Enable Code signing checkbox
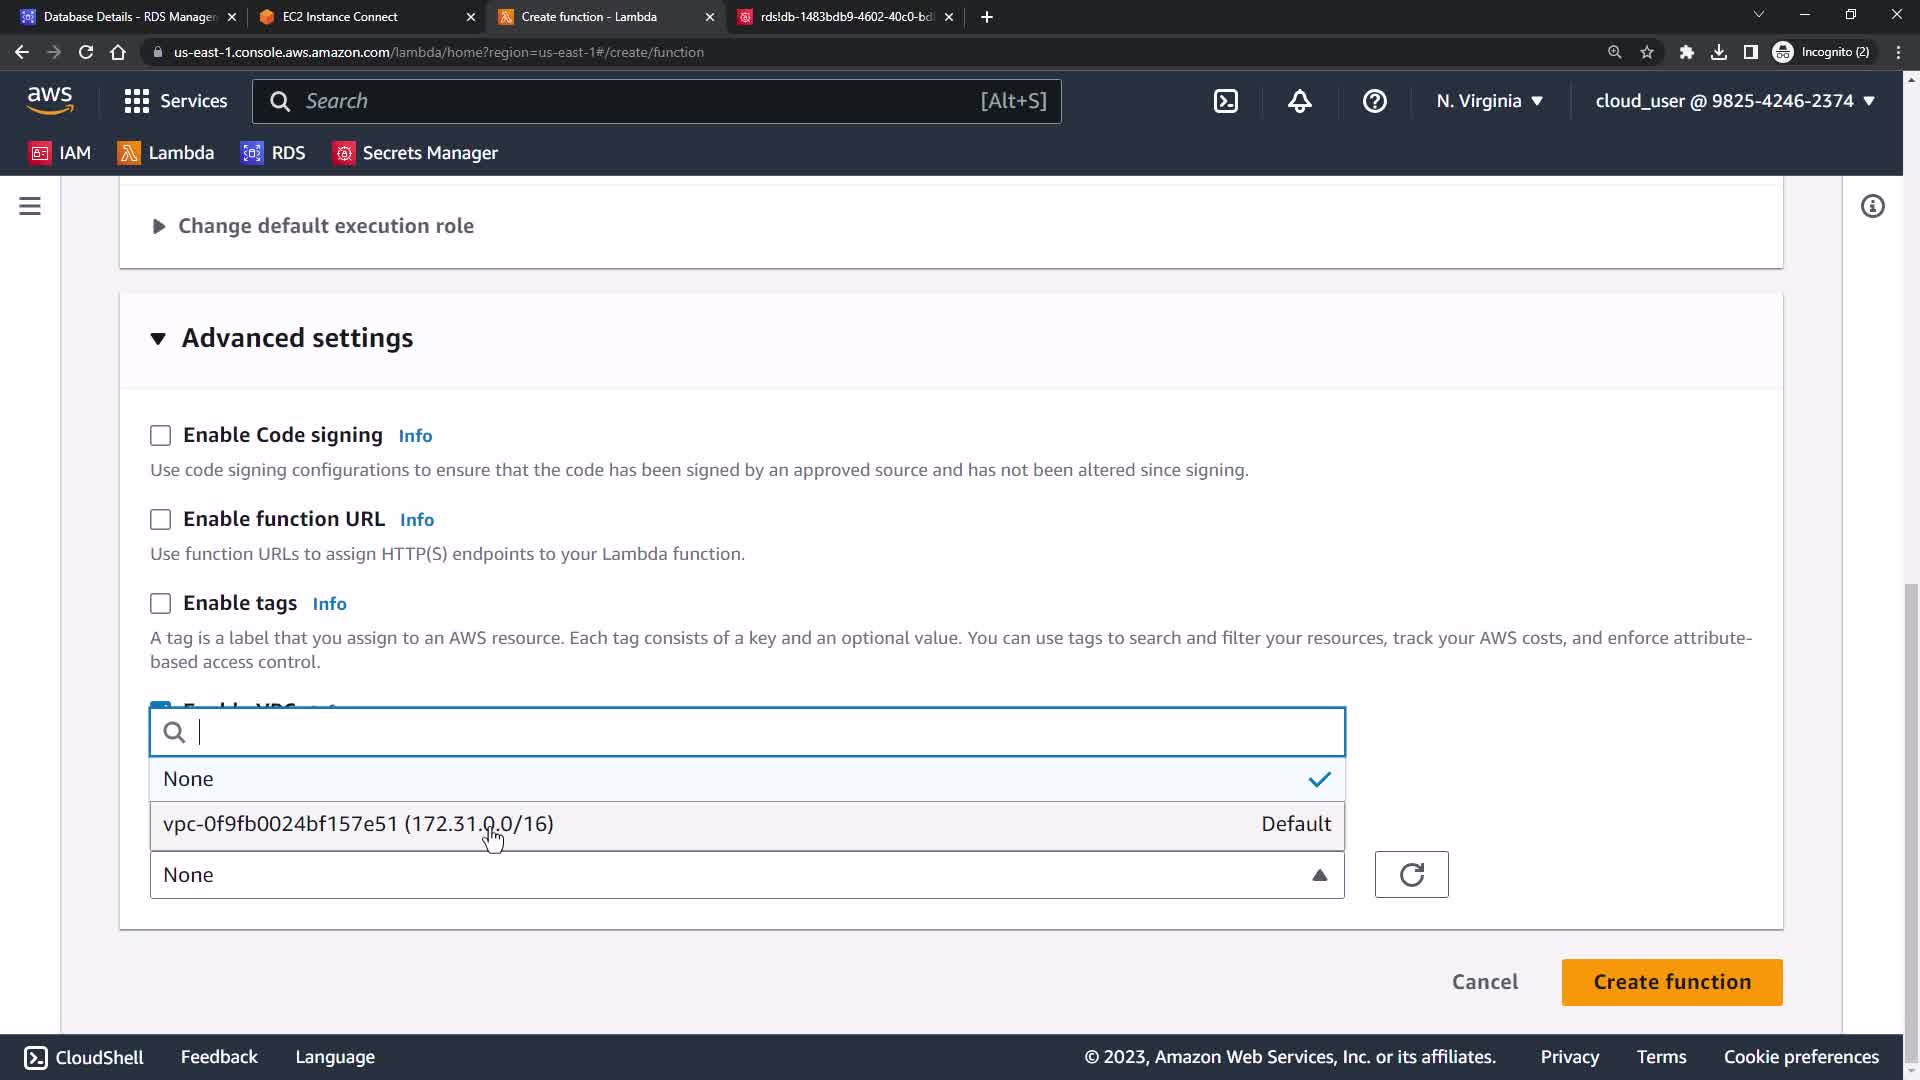Viewport: 1920px width, 1080px height. pos(160,436)
